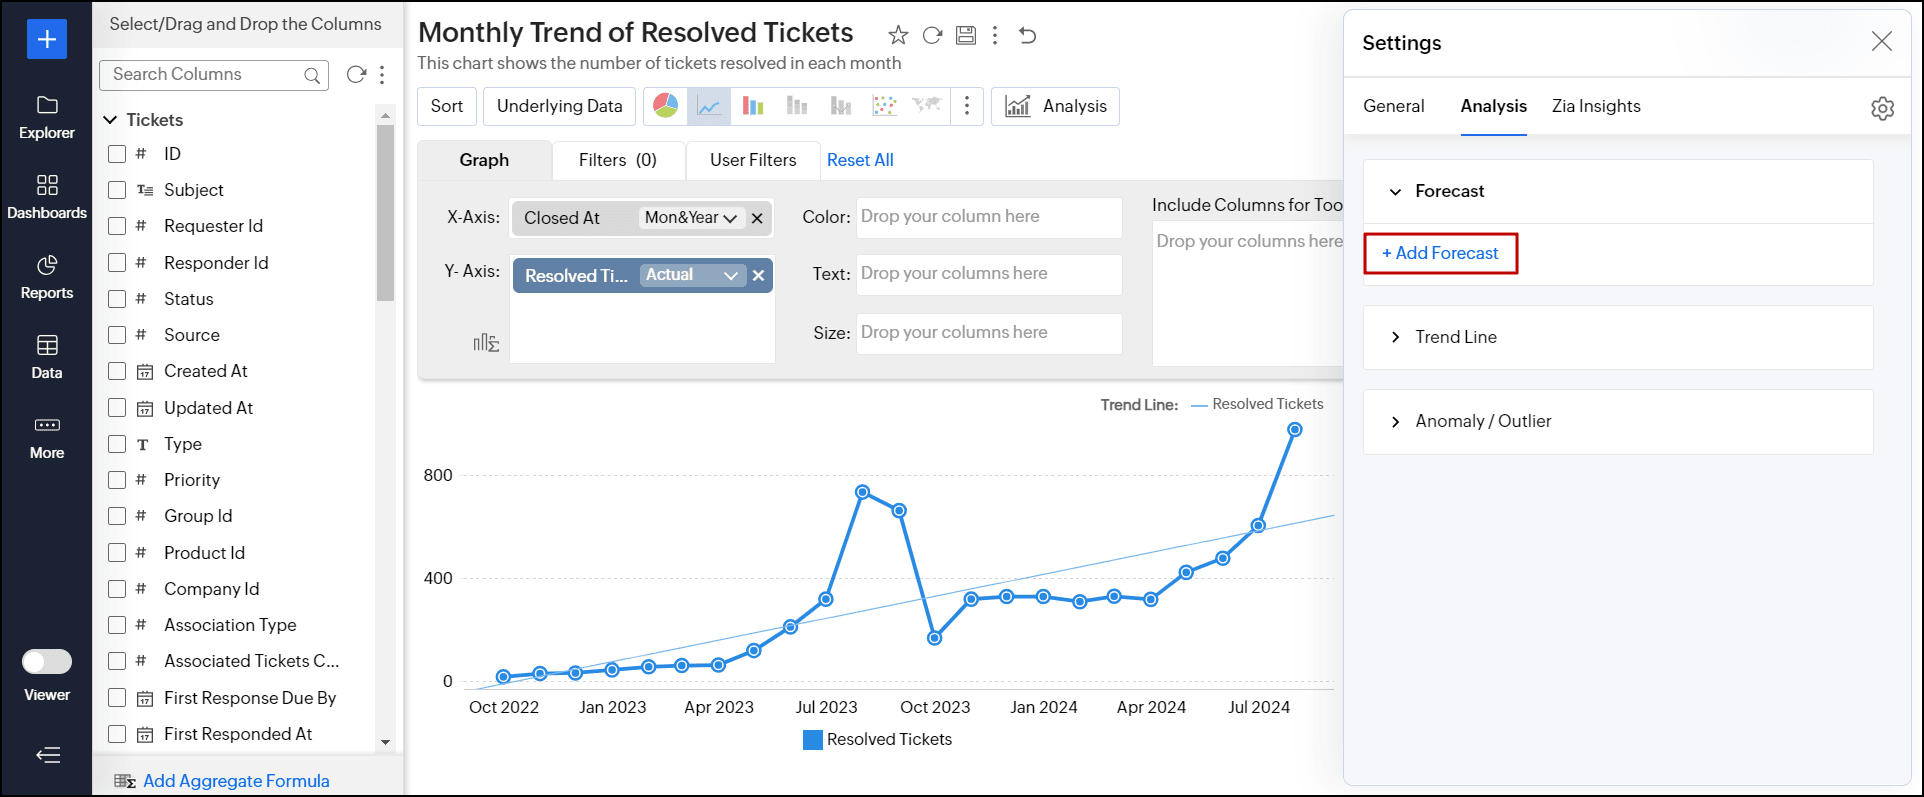The width and height of the screenshot is (1924, 797).
Task: Tick the Status column checkbox
Action: coord(117,299)
